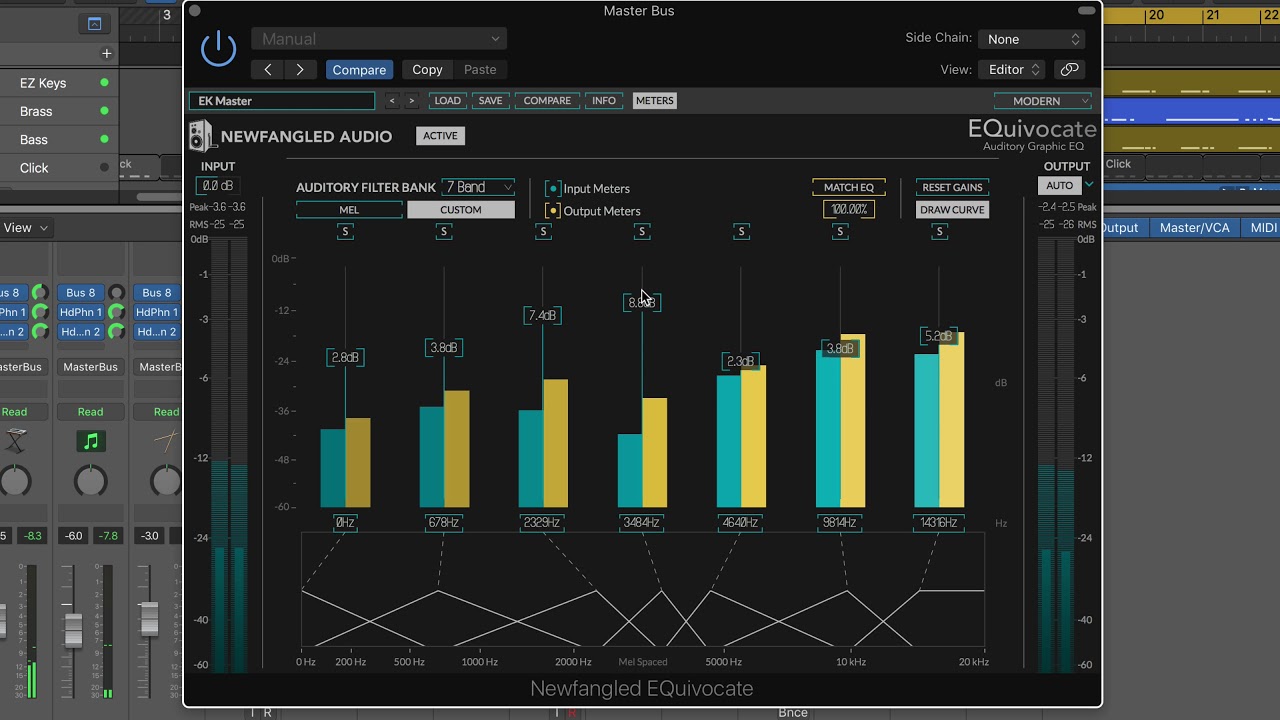Toggle the EZ Keys green enable dot
The width and height of the screenshot is (1280, 720).
pyautogui.click(x=104, y=83)
